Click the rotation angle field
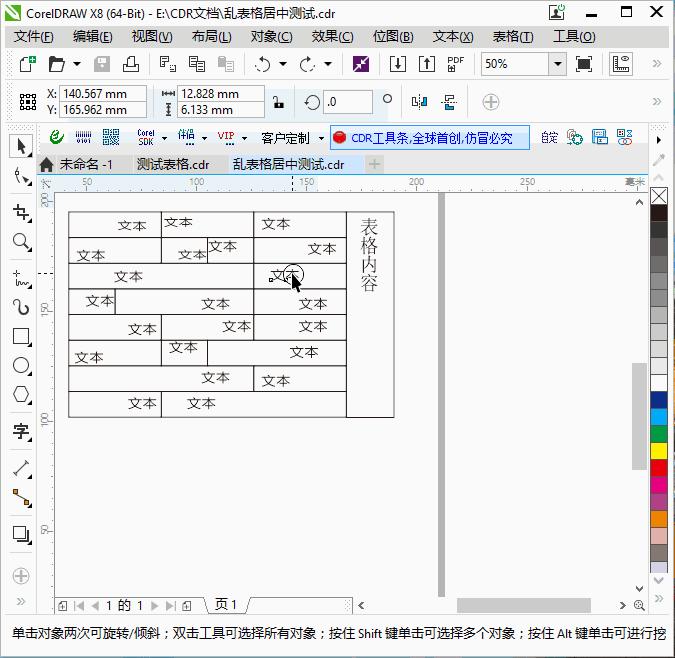The height and width of the screenshot is (658, 675). click(347, 102)
